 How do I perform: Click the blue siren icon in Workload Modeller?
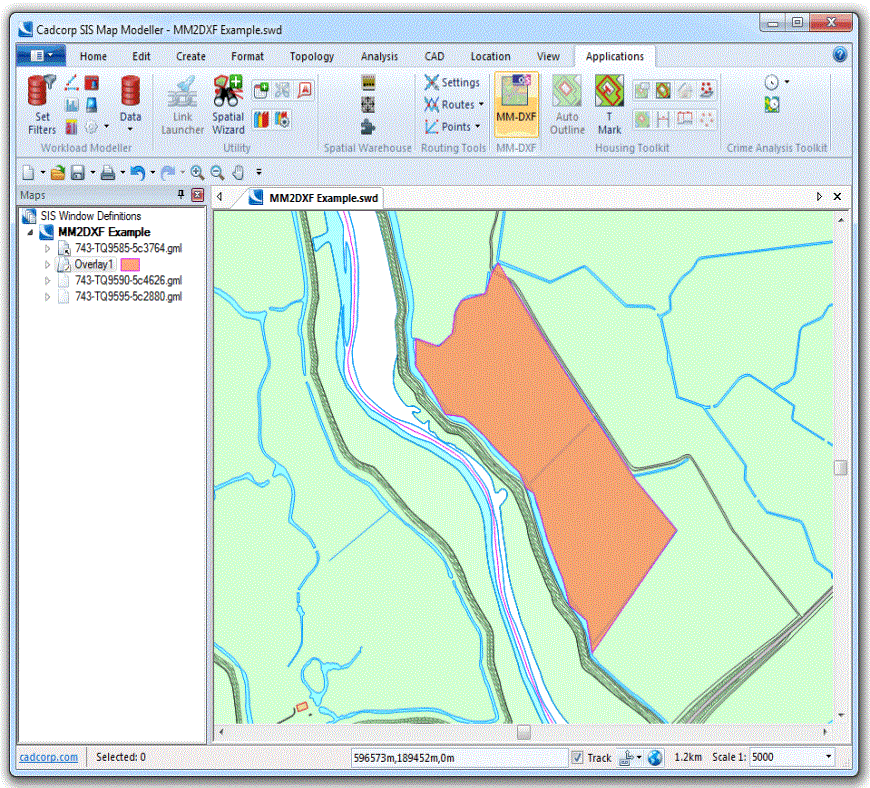[x=92, y=105]
